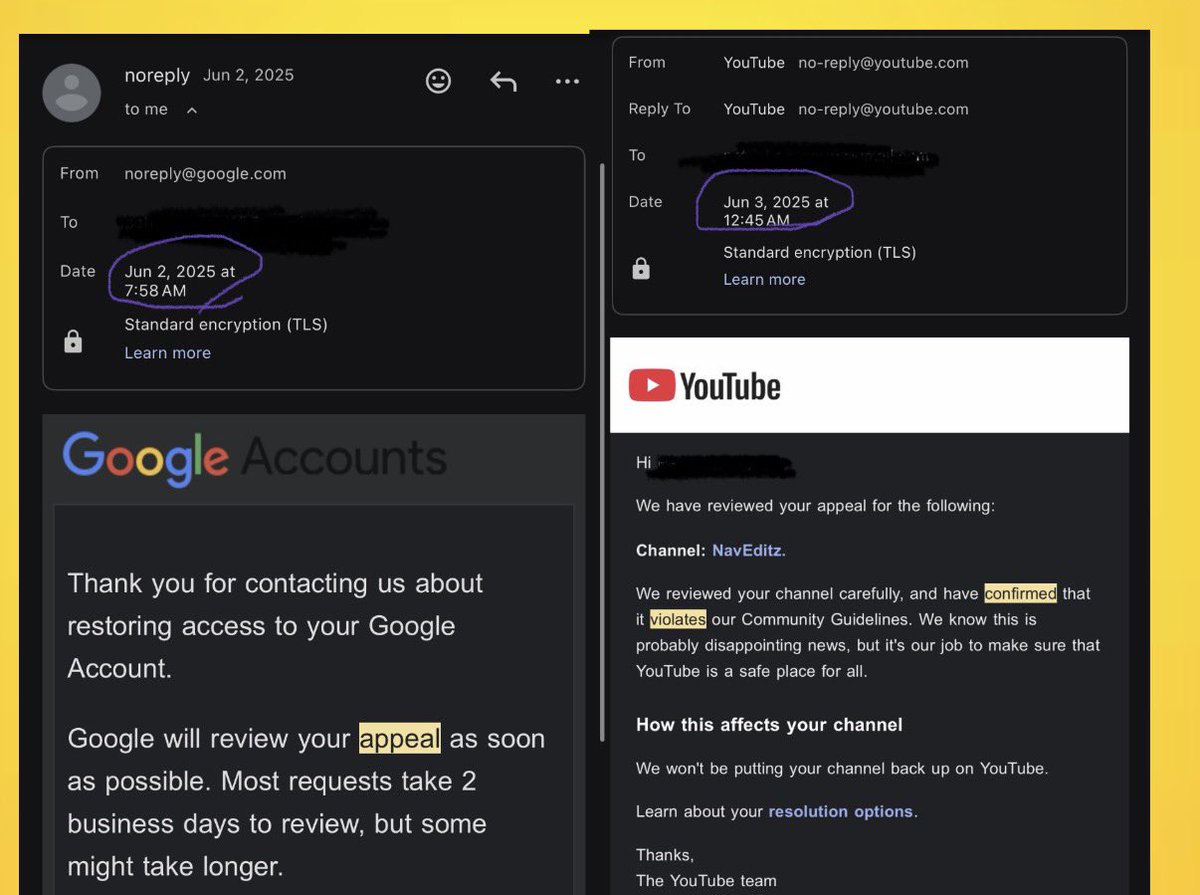The image size is (1200, 895).
Task: Open 'Learn more' in the Google email details
Action: click(167, 353)
